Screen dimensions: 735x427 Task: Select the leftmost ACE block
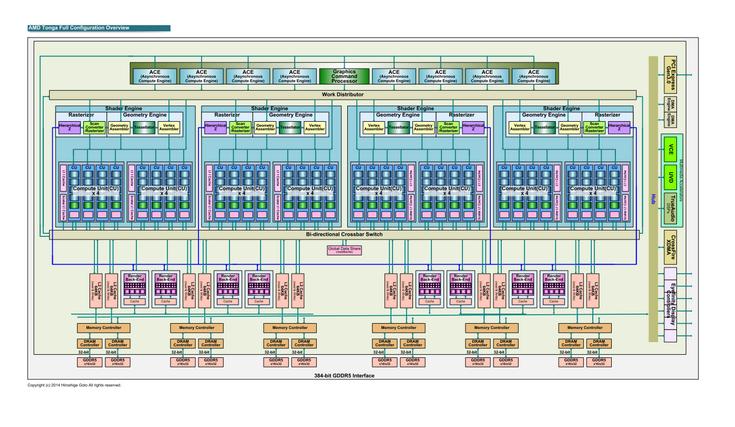coord(155,76)
